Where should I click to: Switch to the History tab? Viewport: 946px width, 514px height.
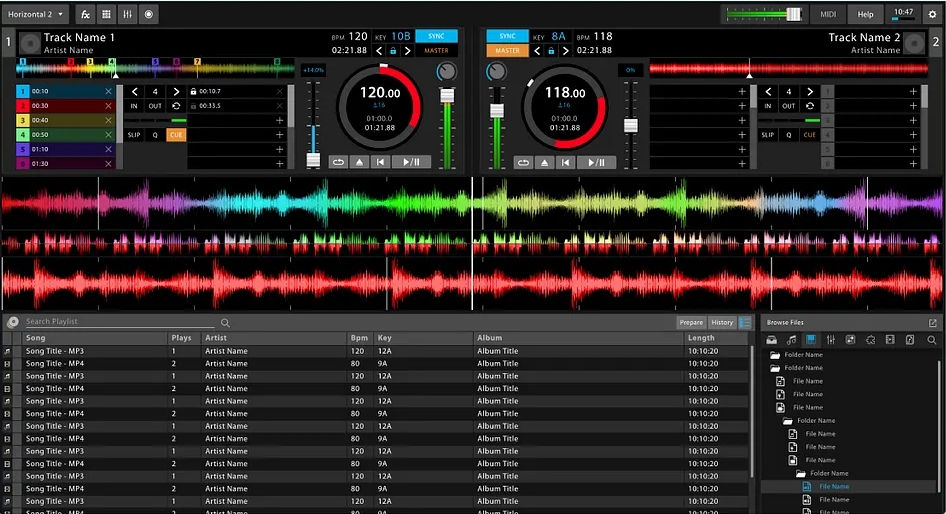[x=722, y=322]
